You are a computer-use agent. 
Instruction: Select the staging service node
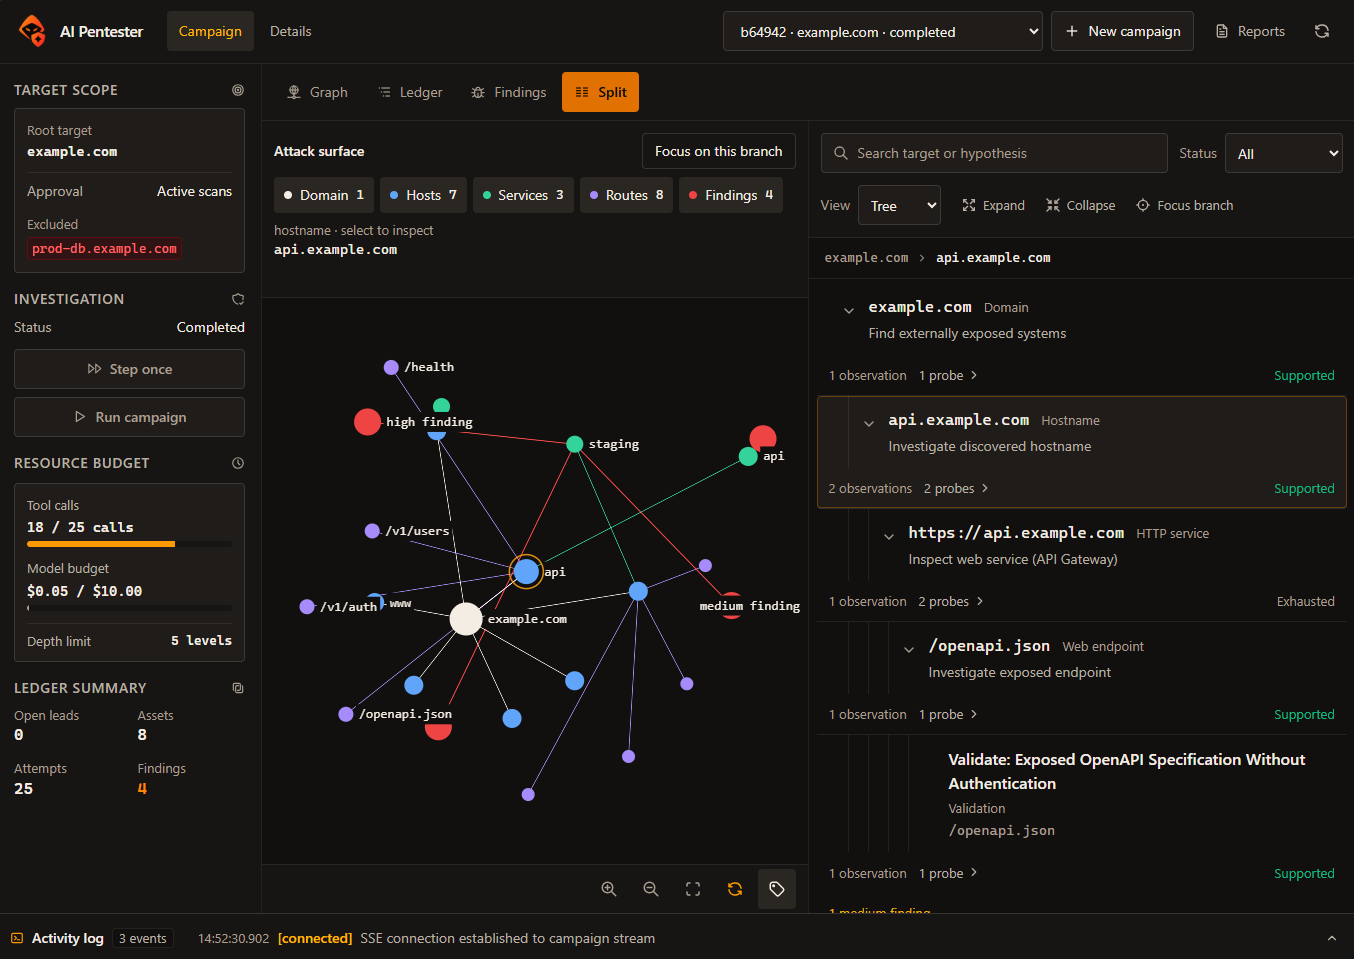pyautogui.click(x=575, y=444)
